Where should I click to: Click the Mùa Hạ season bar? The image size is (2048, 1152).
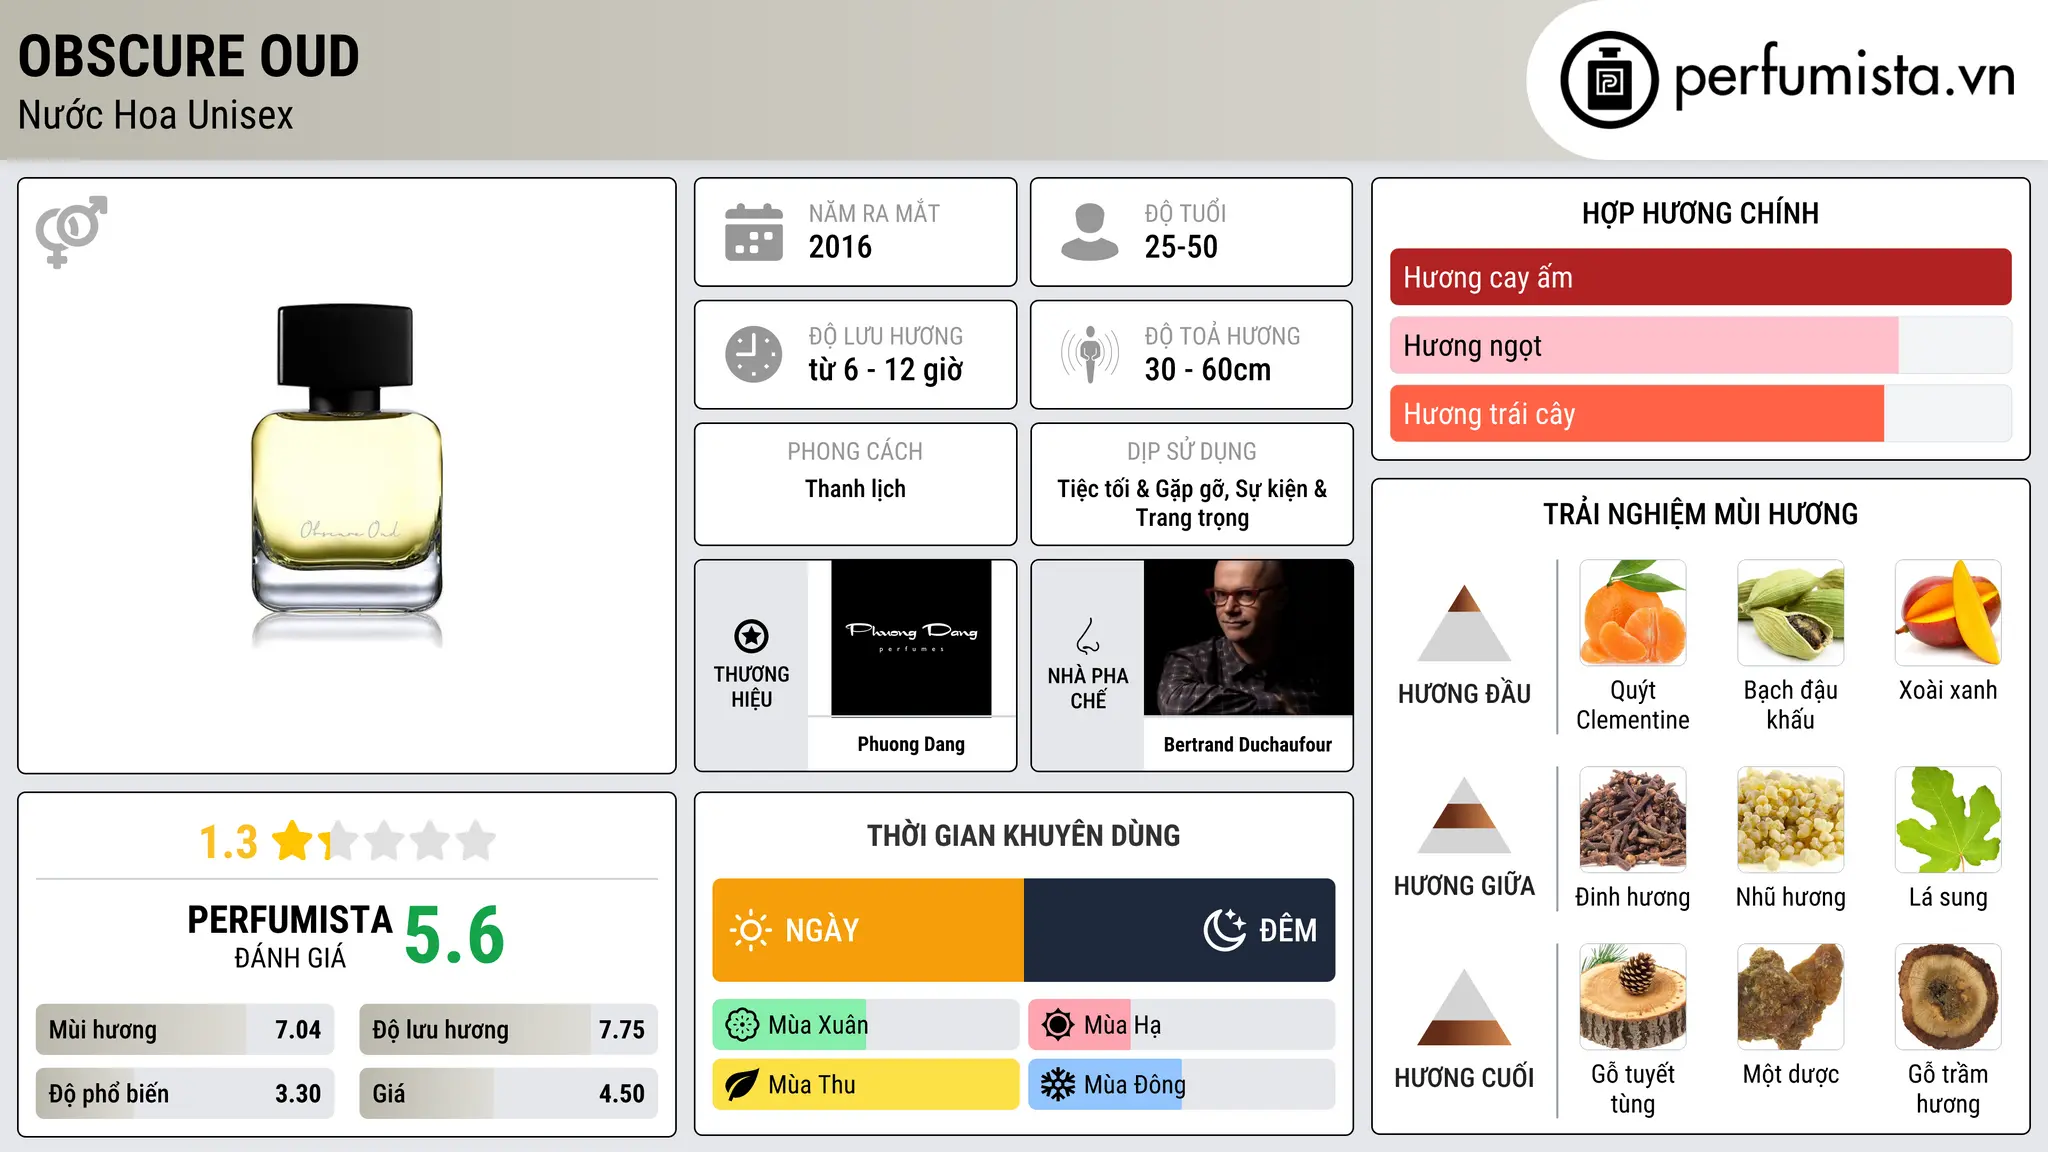pyautogui.click(x=1182, y=1025)
